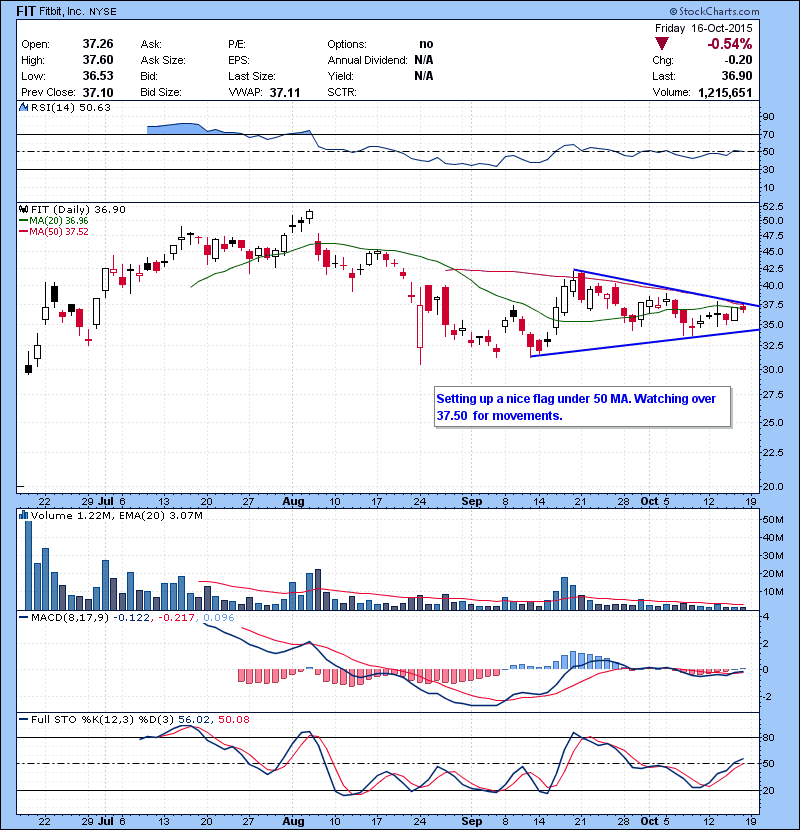
Task: Click the stochastic %D value 50.08
Action: (x=233, y=720)
